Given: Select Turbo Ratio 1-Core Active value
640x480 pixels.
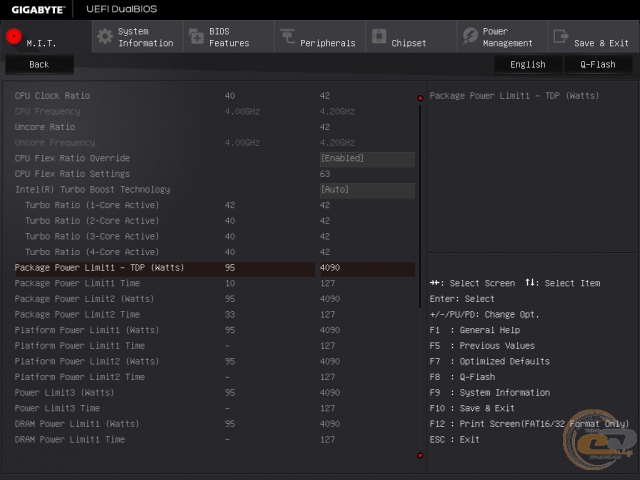Looking at the screenshot, I should point(325,205).
